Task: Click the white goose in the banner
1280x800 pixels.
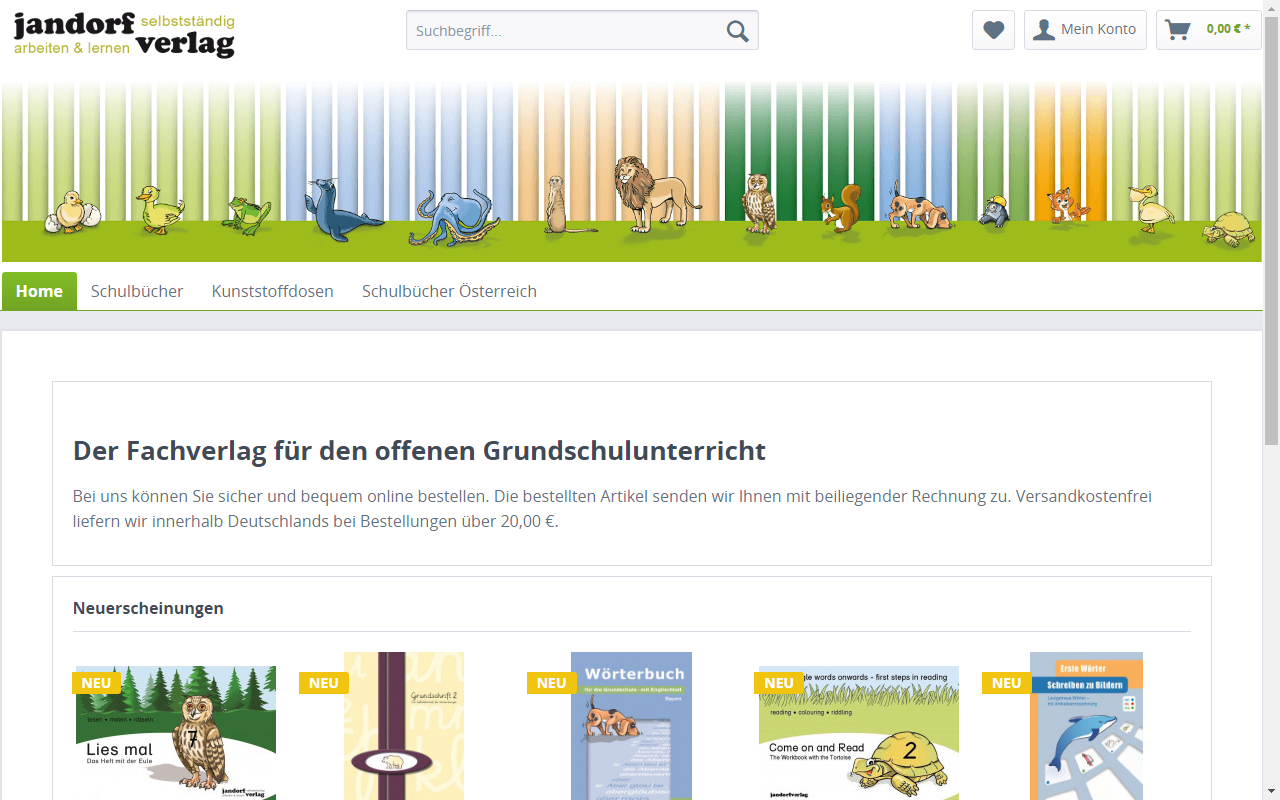Action: [x=1150, y=208]
